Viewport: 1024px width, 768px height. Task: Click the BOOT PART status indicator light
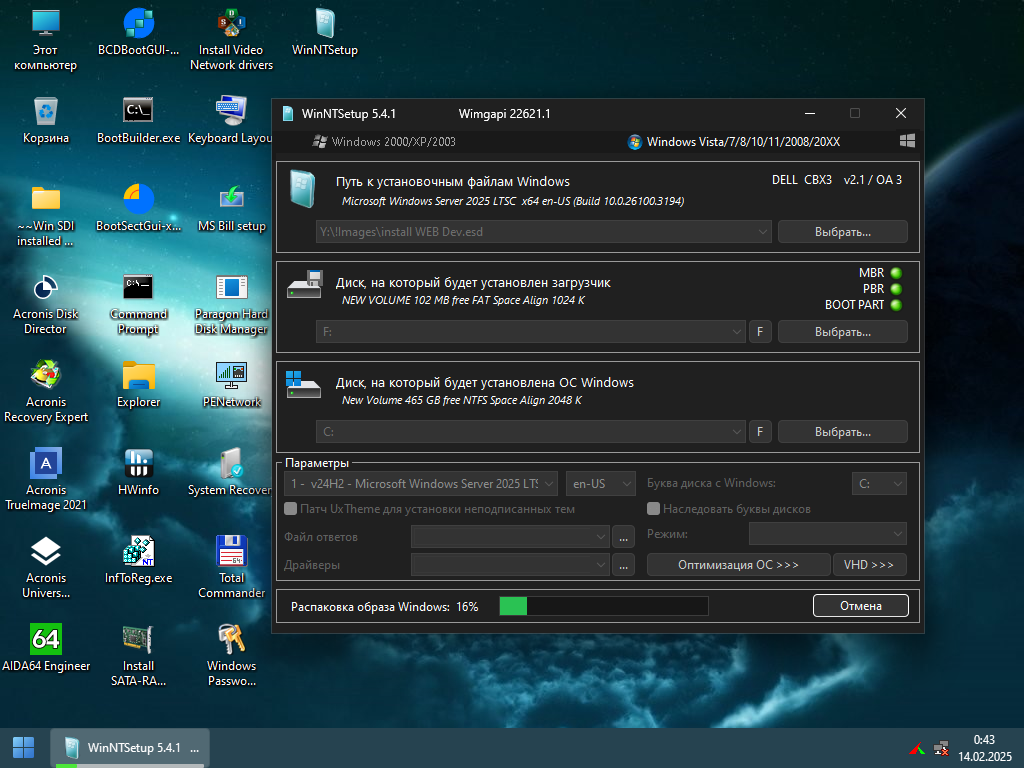click(x=896, y=305)
